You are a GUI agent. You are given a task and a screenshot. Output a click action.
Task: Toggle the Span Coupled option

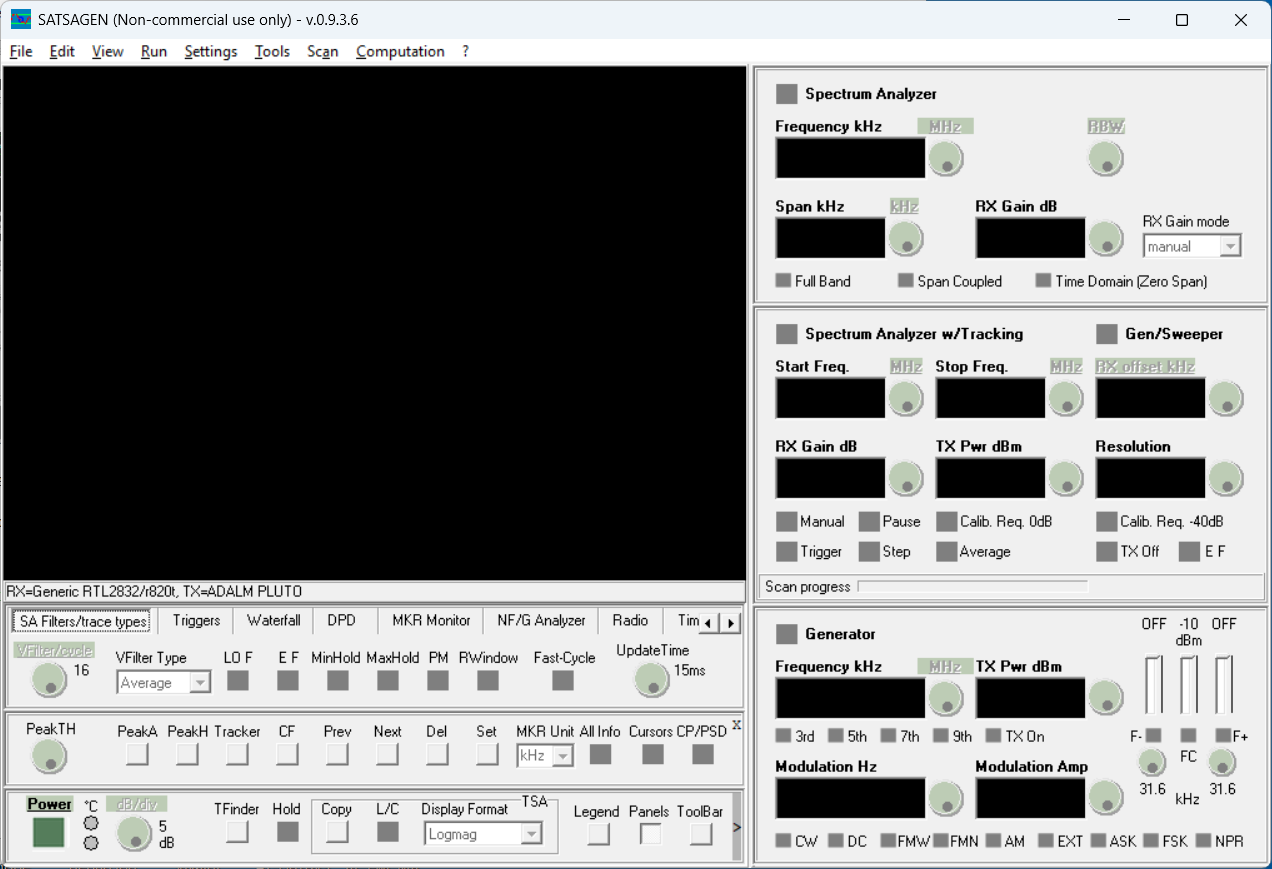906,281
